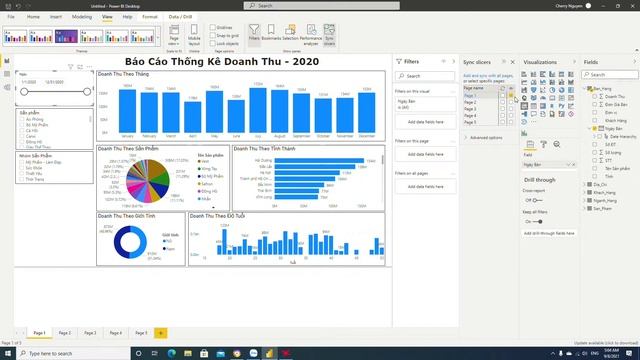The image size is (640, 360).
Task: Switch to Mobile layout
Action: [x=194, y=35]
